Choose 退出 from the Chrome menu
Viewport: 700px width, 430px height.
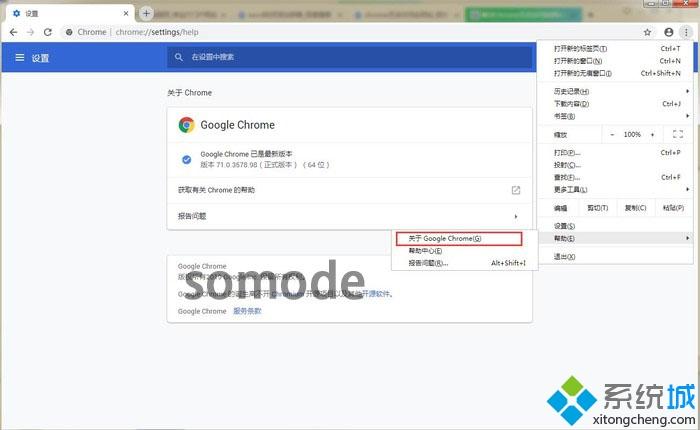coord(616,257)
